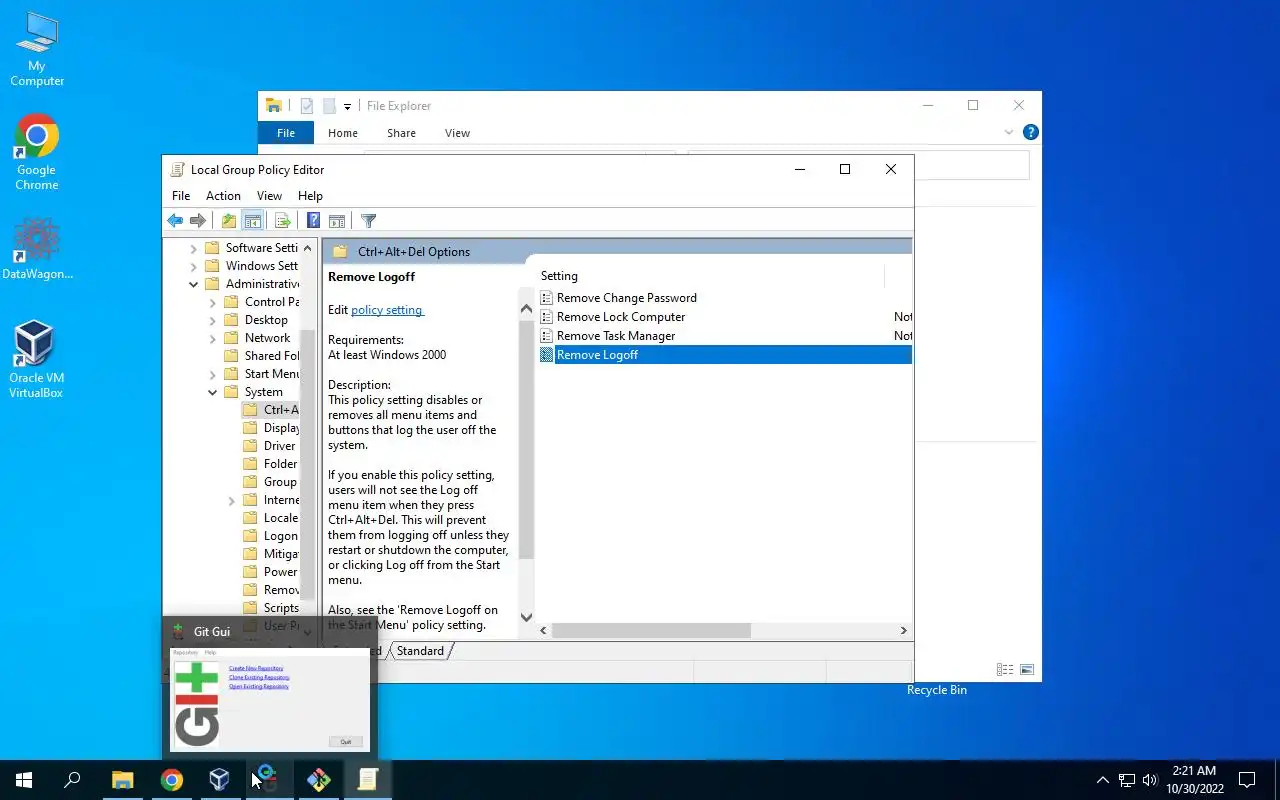
Task: Open the Oracle VM VirtualBox desktop shortcut
Action: click(x=37, y=360)
